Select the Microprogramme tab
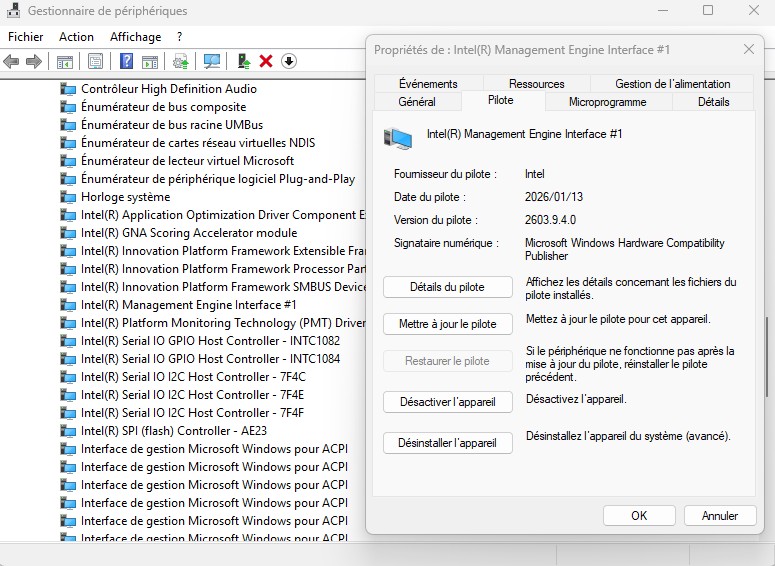 (607, 102)
